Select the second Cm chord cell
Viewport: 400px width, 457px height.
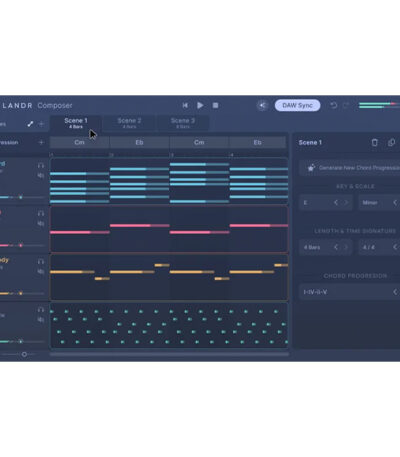[199, 142]
